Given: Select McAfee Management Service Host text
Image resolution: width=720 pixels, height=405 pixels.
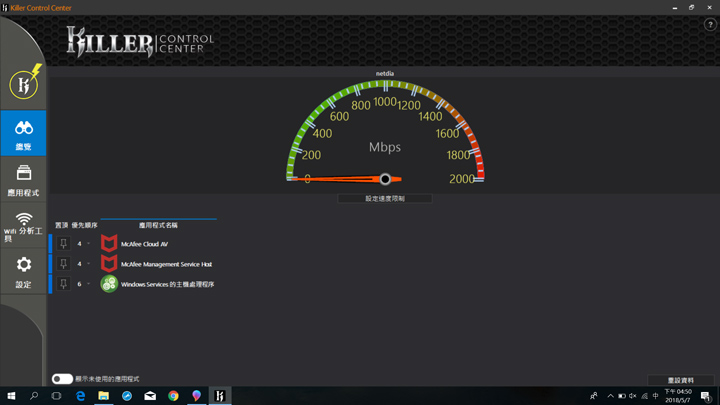Looking at the screenshot, I should [x=166, y=264].
